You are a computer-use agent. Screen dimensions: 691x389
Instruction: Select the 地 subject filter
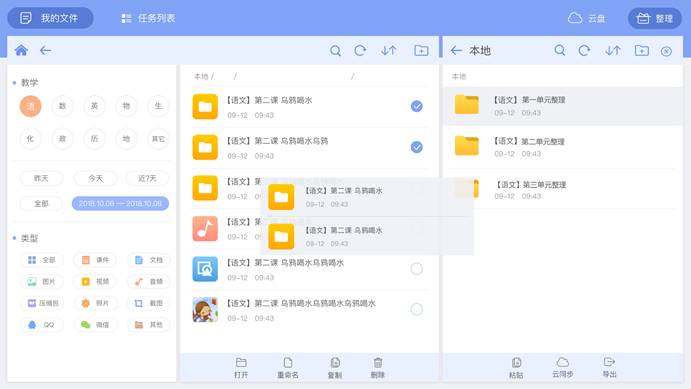(126, 139)
